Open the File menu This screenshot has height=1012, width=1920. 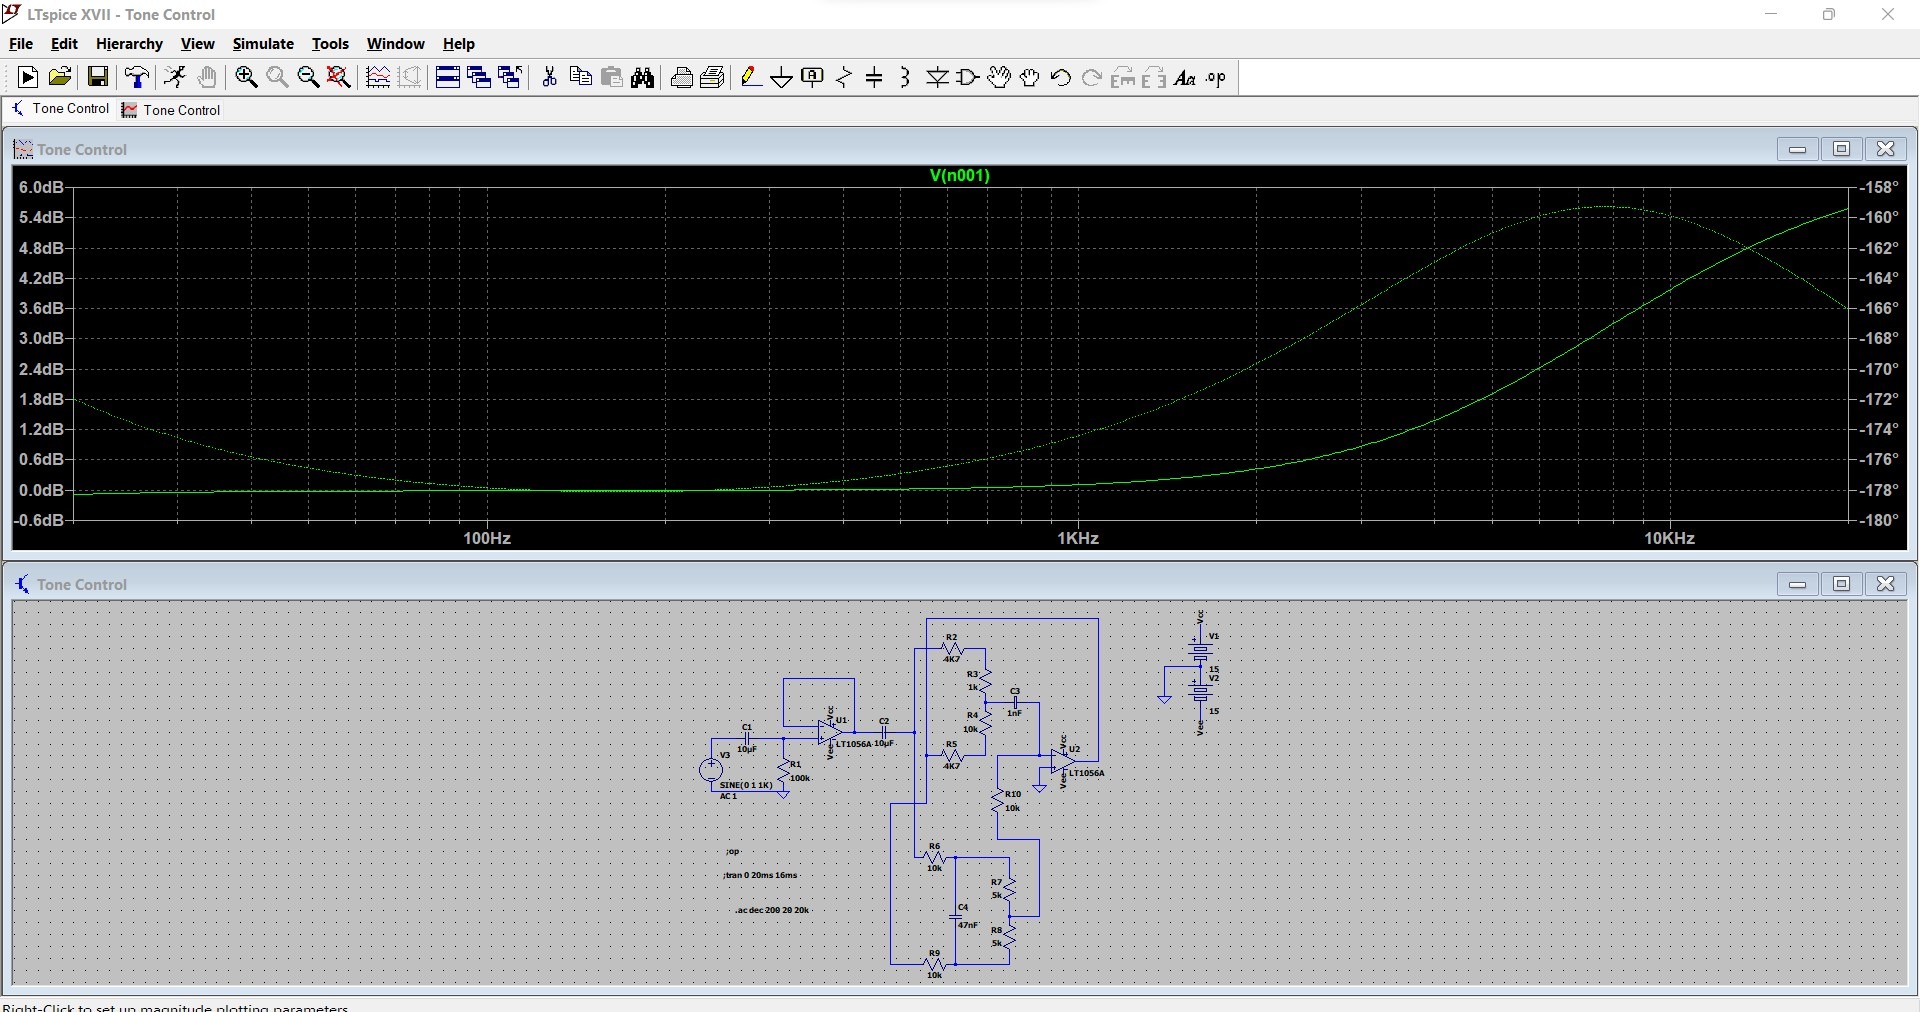pyautogui.click(x=21, y=44)
